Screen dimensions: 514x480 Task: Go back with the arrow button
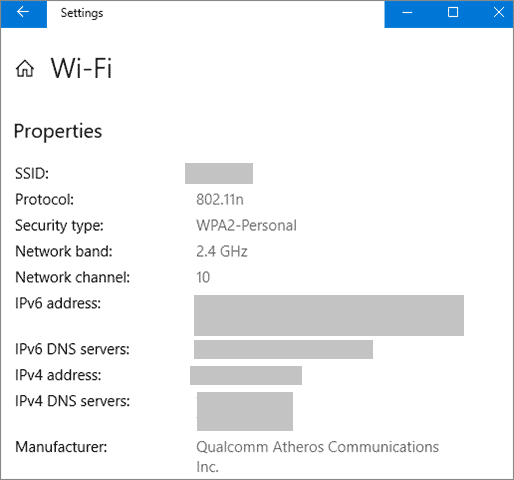pyautogui.click(x=23, y=14)
